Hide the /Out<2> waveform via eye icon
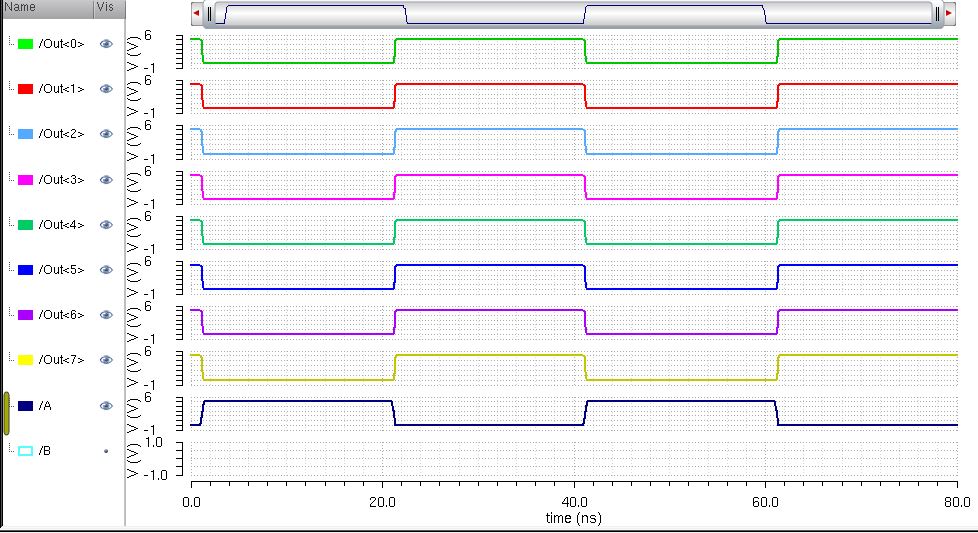Screen dimensions: 978x533 (x=106, y=134)
